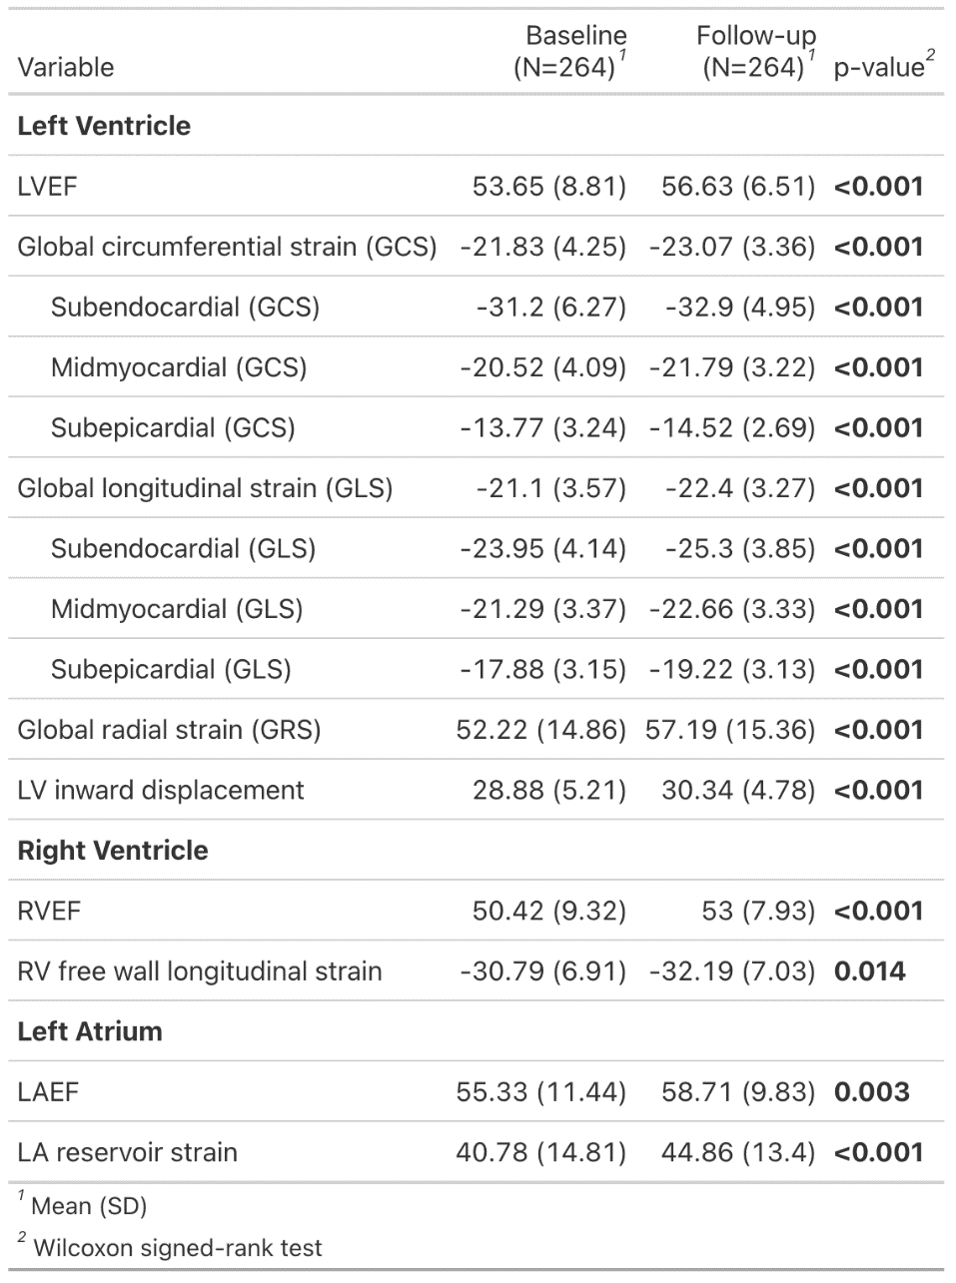Click the Global circumferential strain (GCS) label
This screenshot has width=956, height=1283.
click(227, 247)
